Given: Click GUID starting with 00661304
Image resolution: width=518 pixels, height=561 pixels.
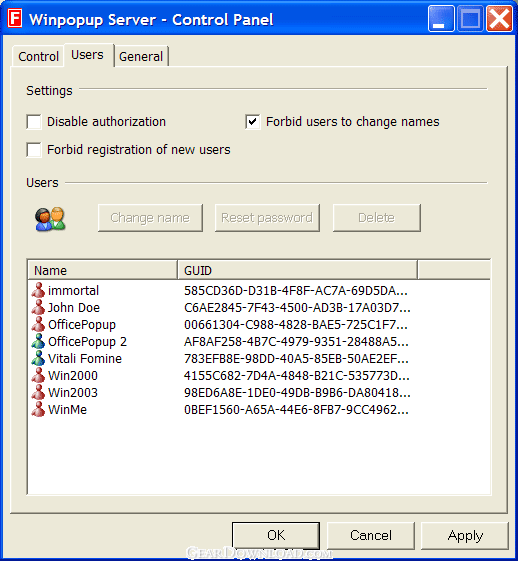Looking at the screenshot, I should [x=296, y=325].
